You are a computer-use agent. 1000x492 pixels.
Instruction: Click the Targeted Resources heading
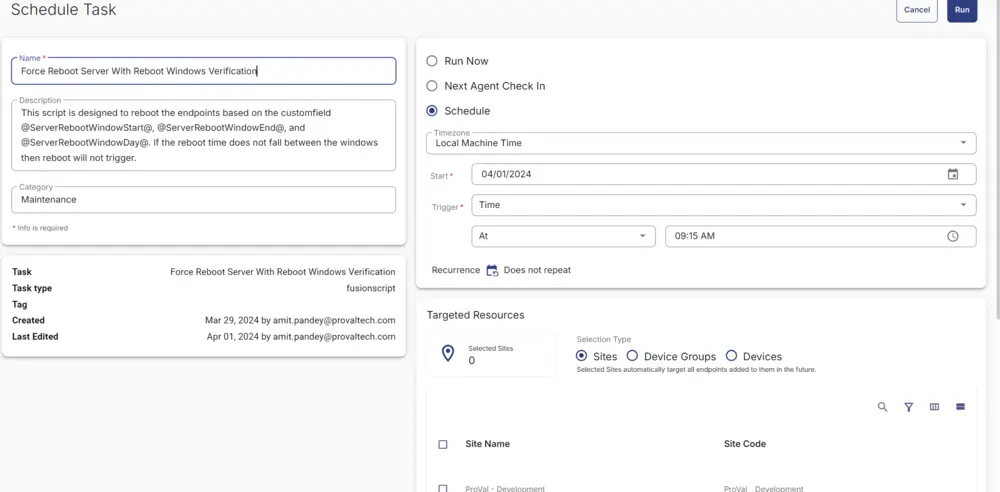(475, 315)
